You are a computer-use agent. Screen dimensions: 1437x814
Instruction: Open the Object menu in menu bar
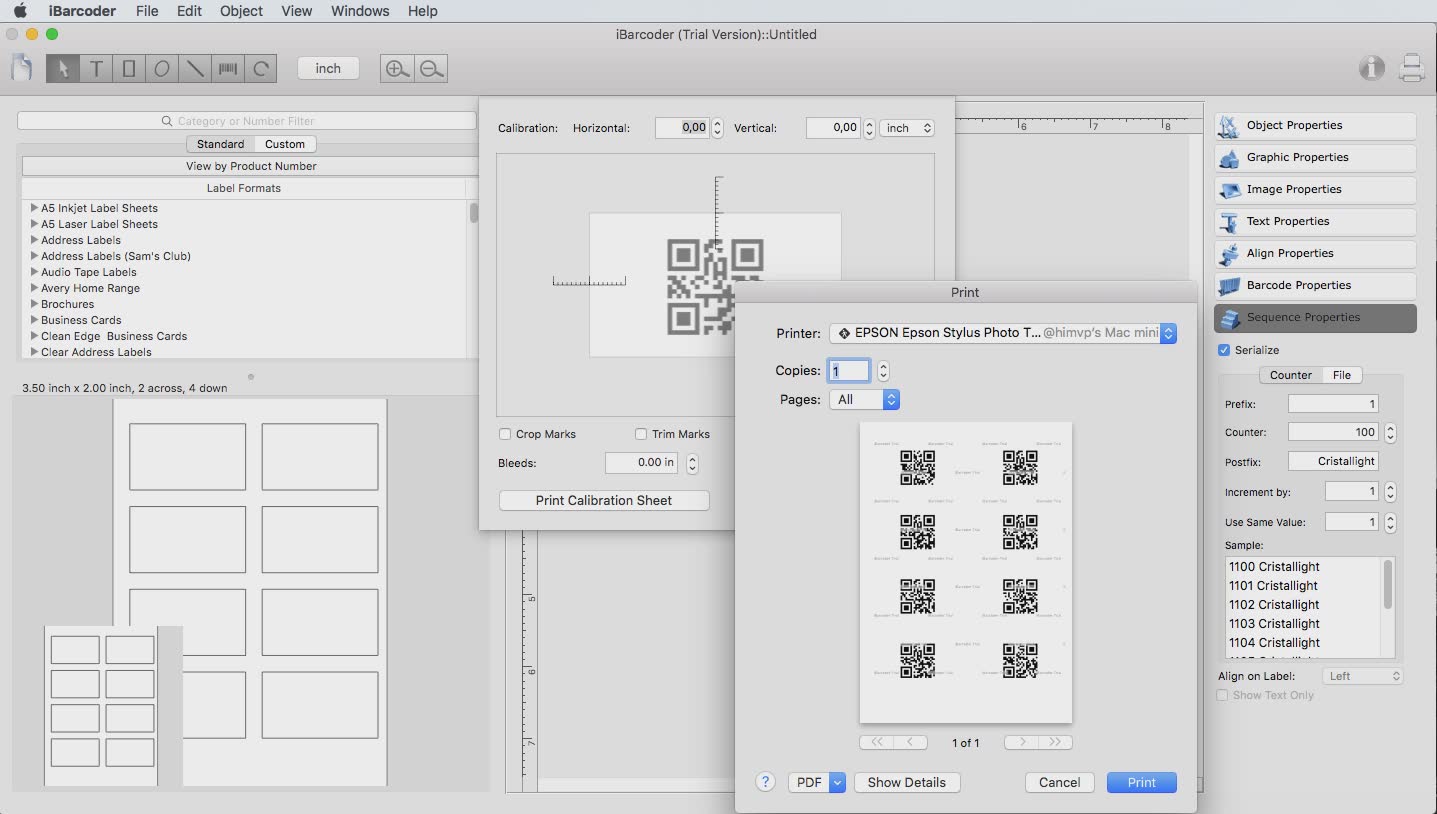[241, 11]
